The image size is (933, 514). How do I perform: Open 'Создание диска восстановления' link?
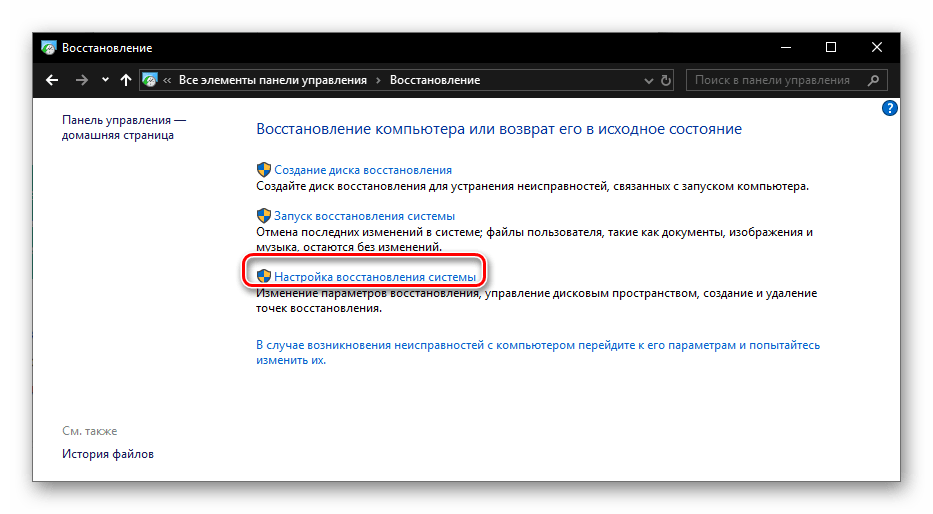[362, 170]
